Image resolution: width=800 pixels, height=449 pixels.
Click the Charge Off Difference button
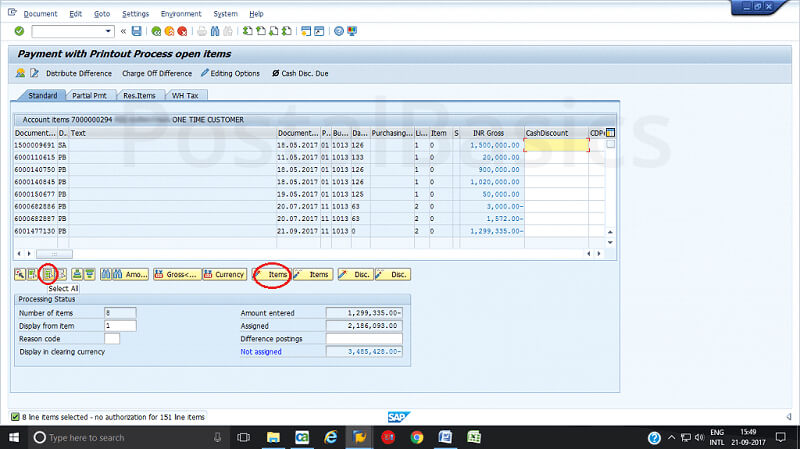156,73
